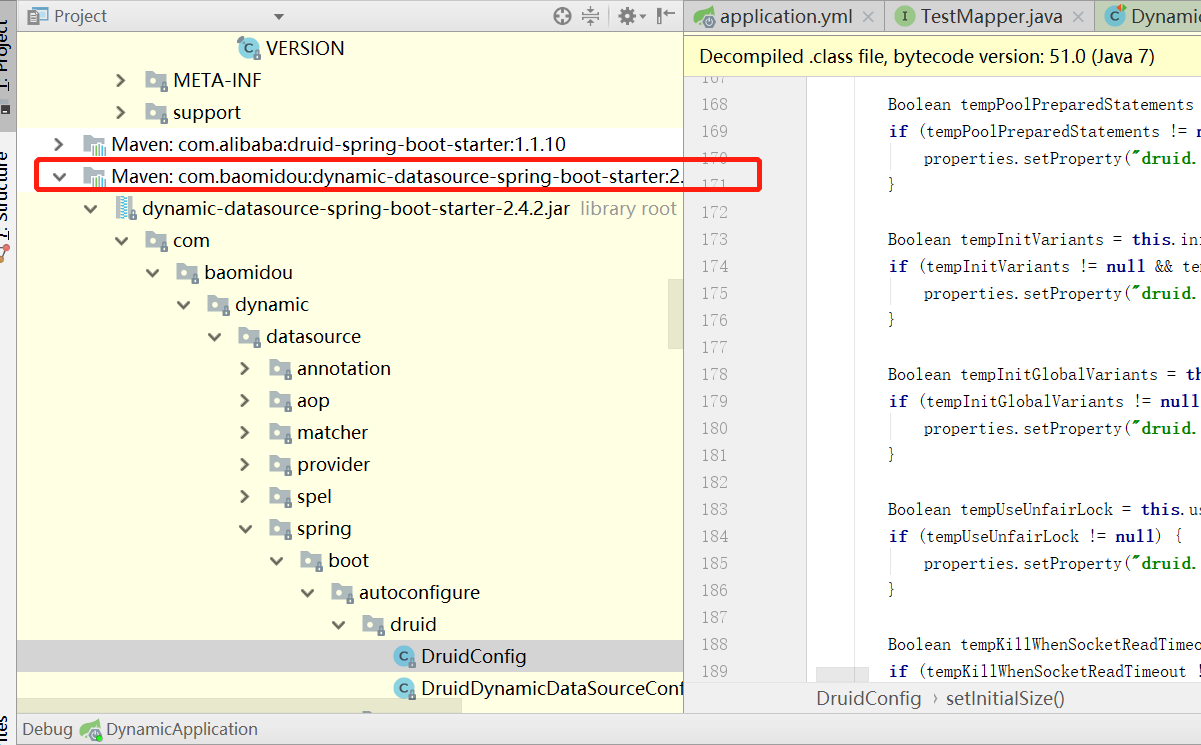
Task: Open the Project view dropdown selector
Action: pyautogui.click(x=279, y=17)
